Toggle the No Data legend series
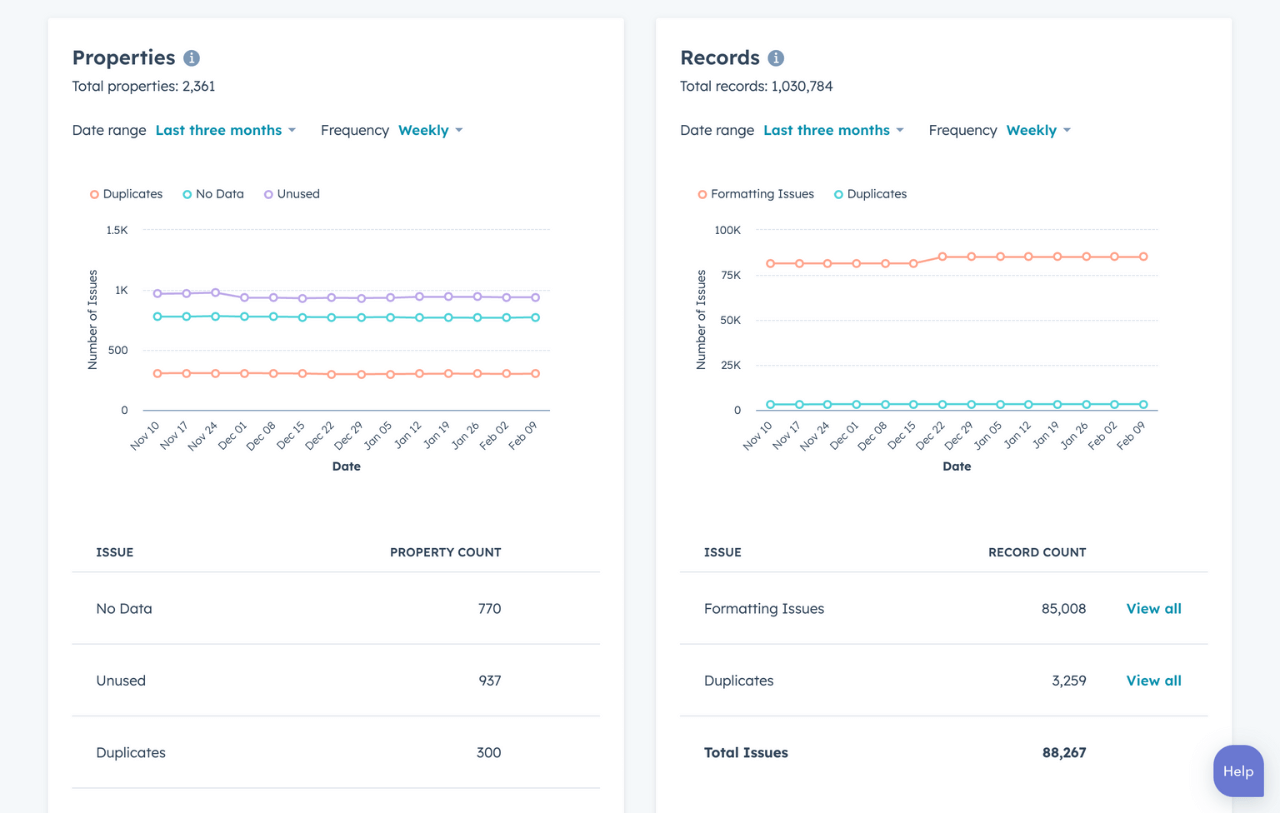1280x813 pixels. point(213,194)
